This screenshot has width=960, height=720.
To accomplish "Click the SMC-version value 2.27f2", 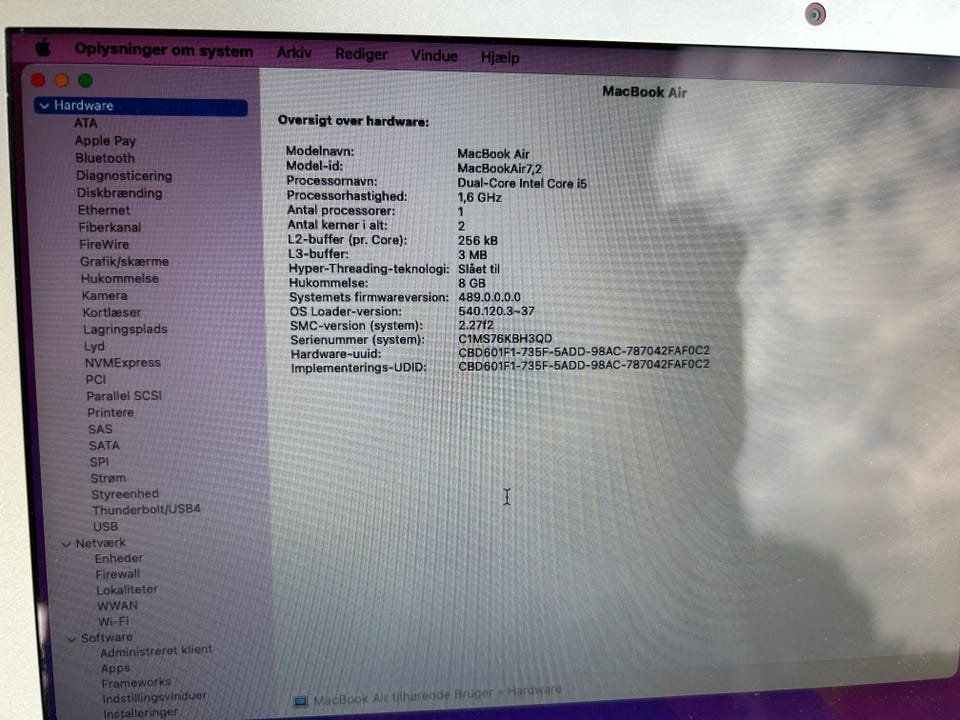I will click(476, 325).
